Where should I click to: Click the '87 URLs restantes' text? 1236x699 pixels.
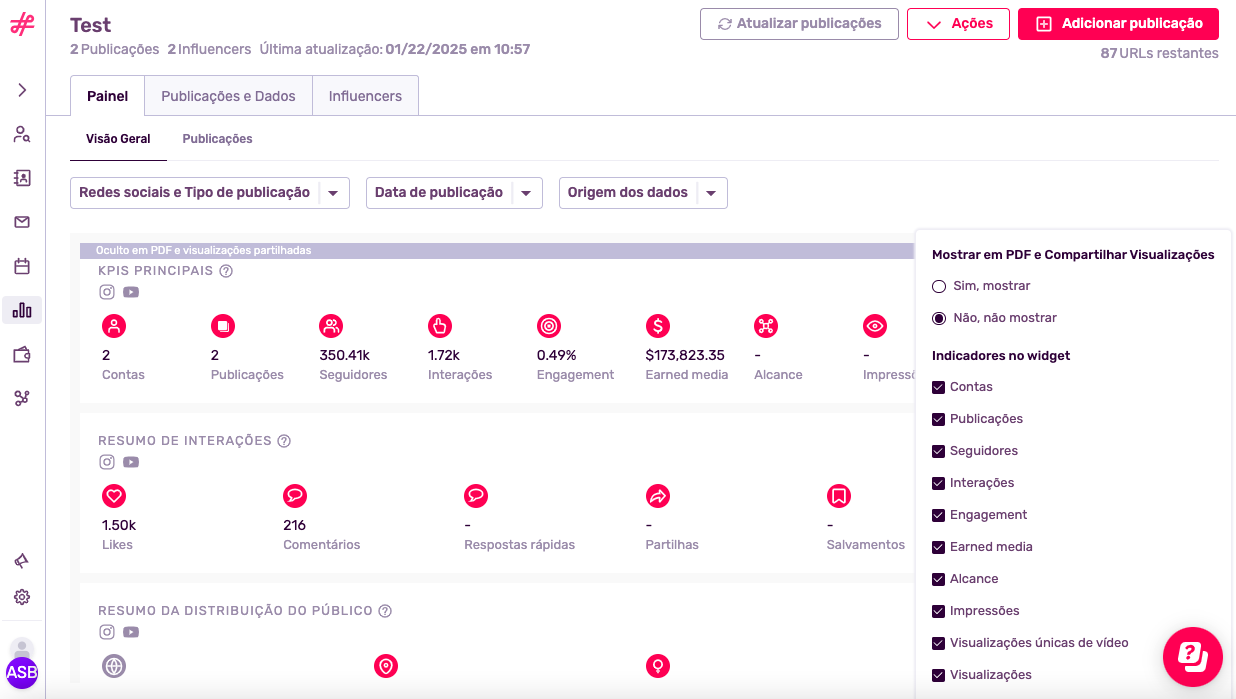tap(1159, 54)
